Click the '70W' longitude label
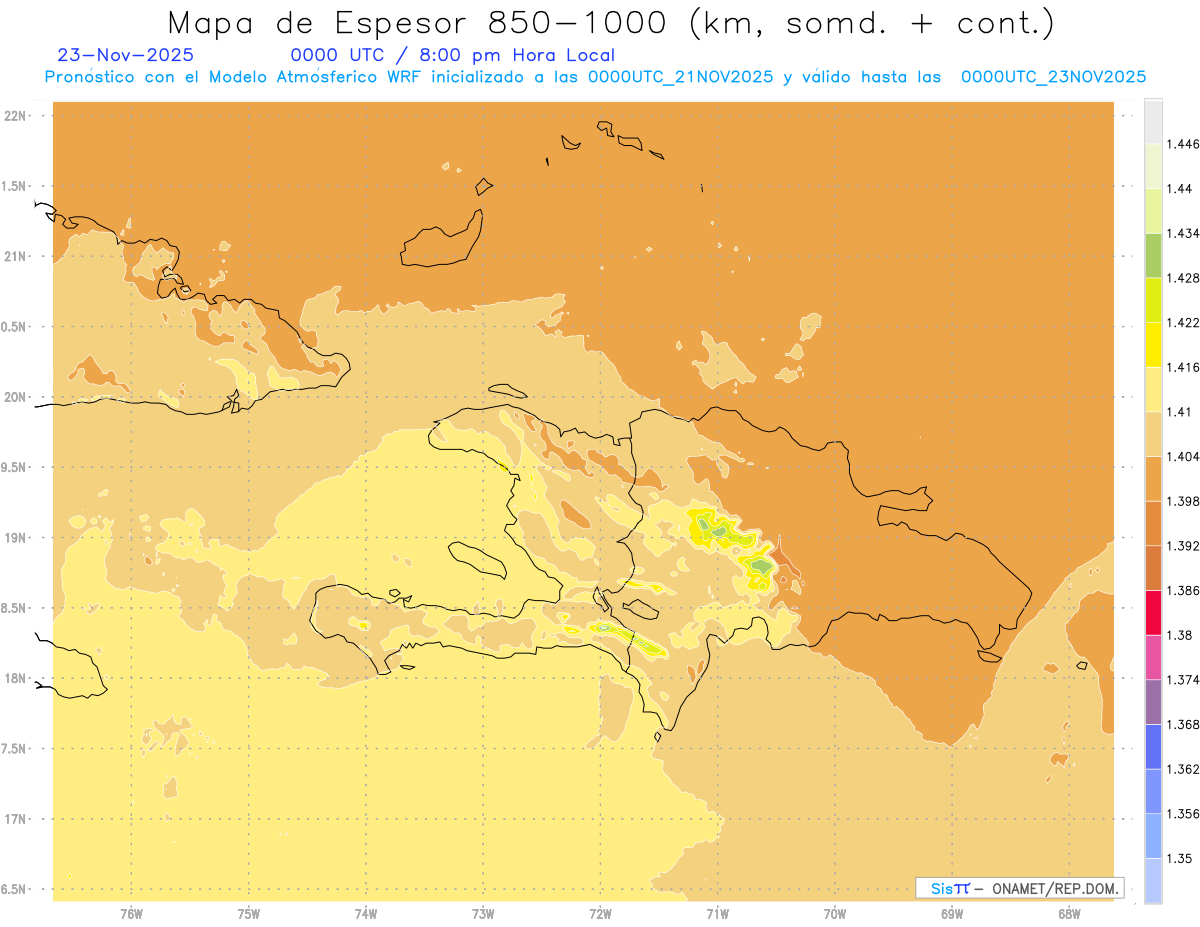Image resolution: width=1200 pixels, height=927 pixels. pyautogui.click(x=835, y=913)
